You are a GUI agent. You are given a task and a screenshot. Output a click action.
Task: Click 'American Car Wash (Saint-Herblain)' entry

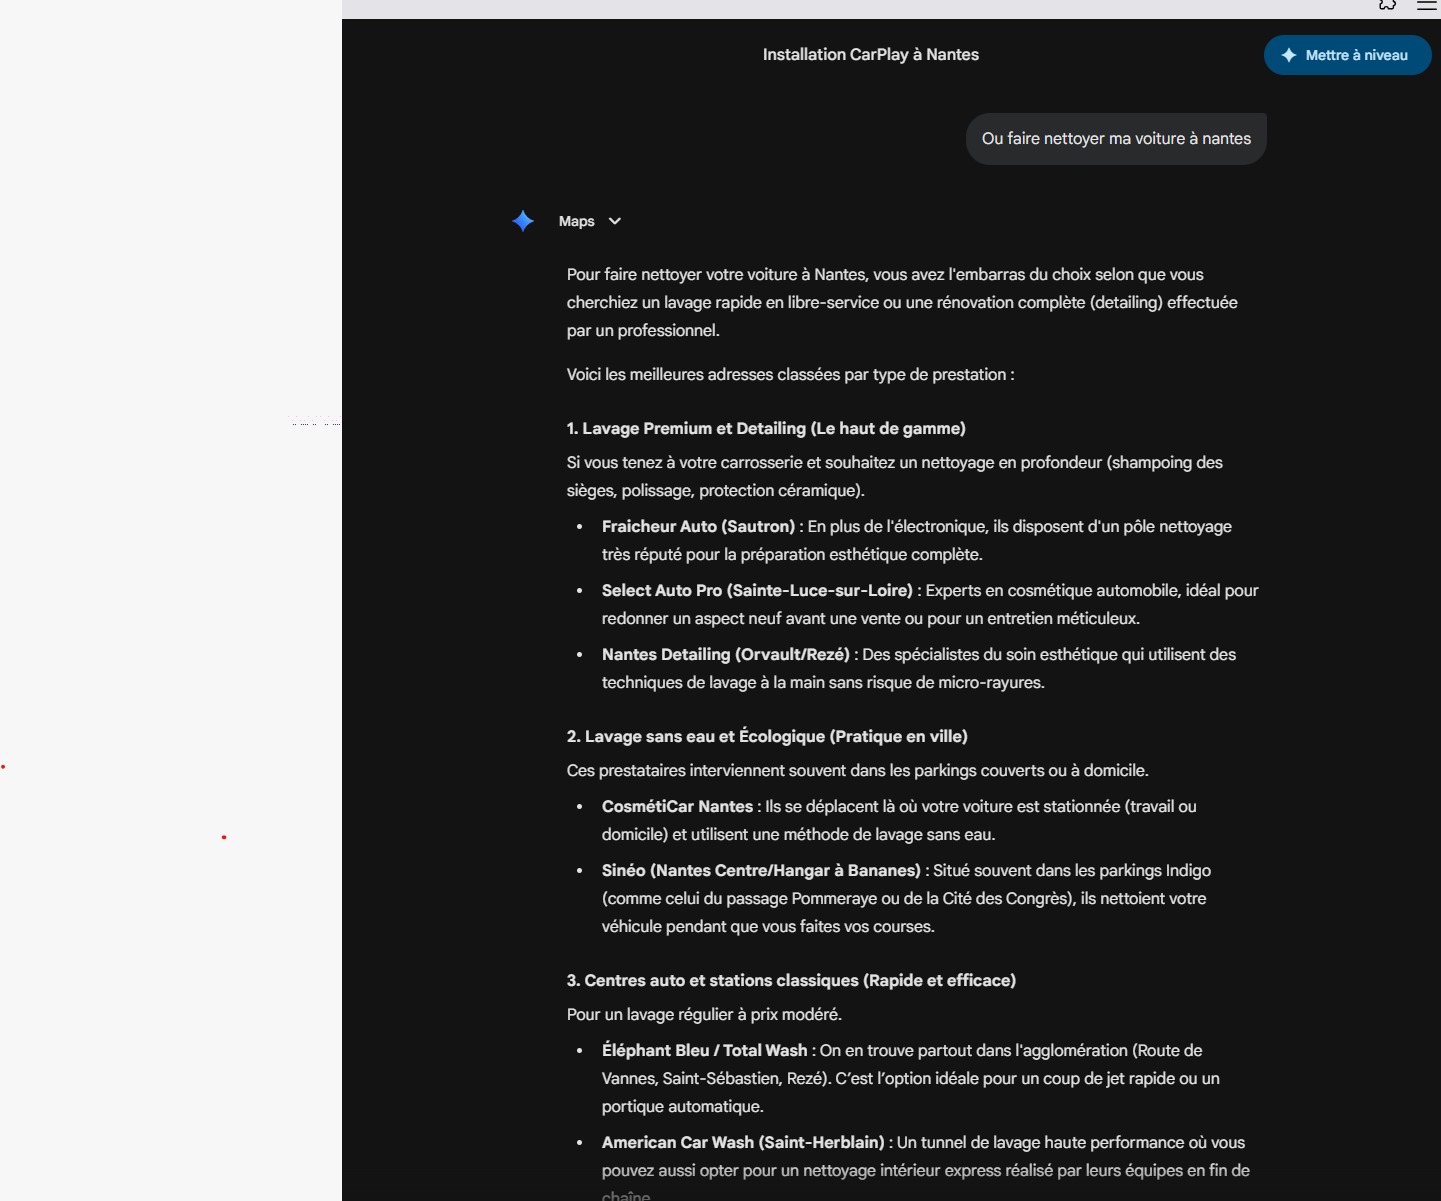742,1142
